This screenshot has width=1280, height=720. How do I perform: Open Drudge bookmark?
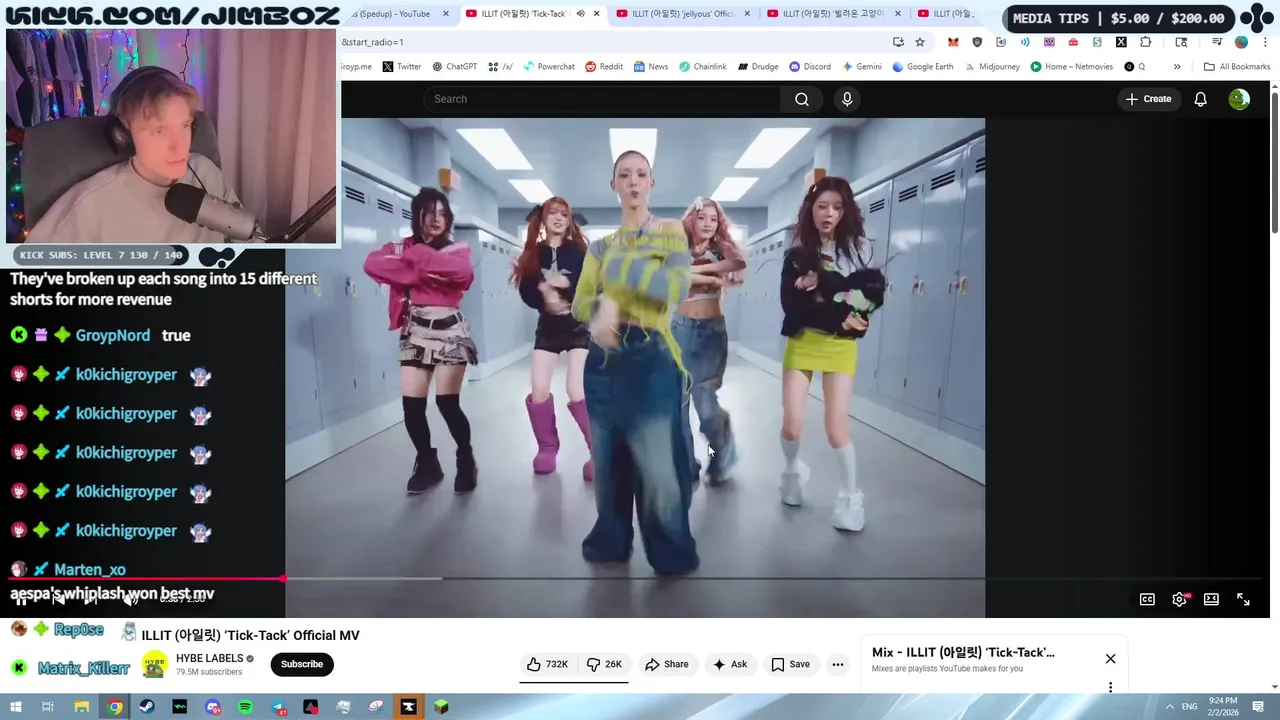pyautogui.click(x=758, y=67)
